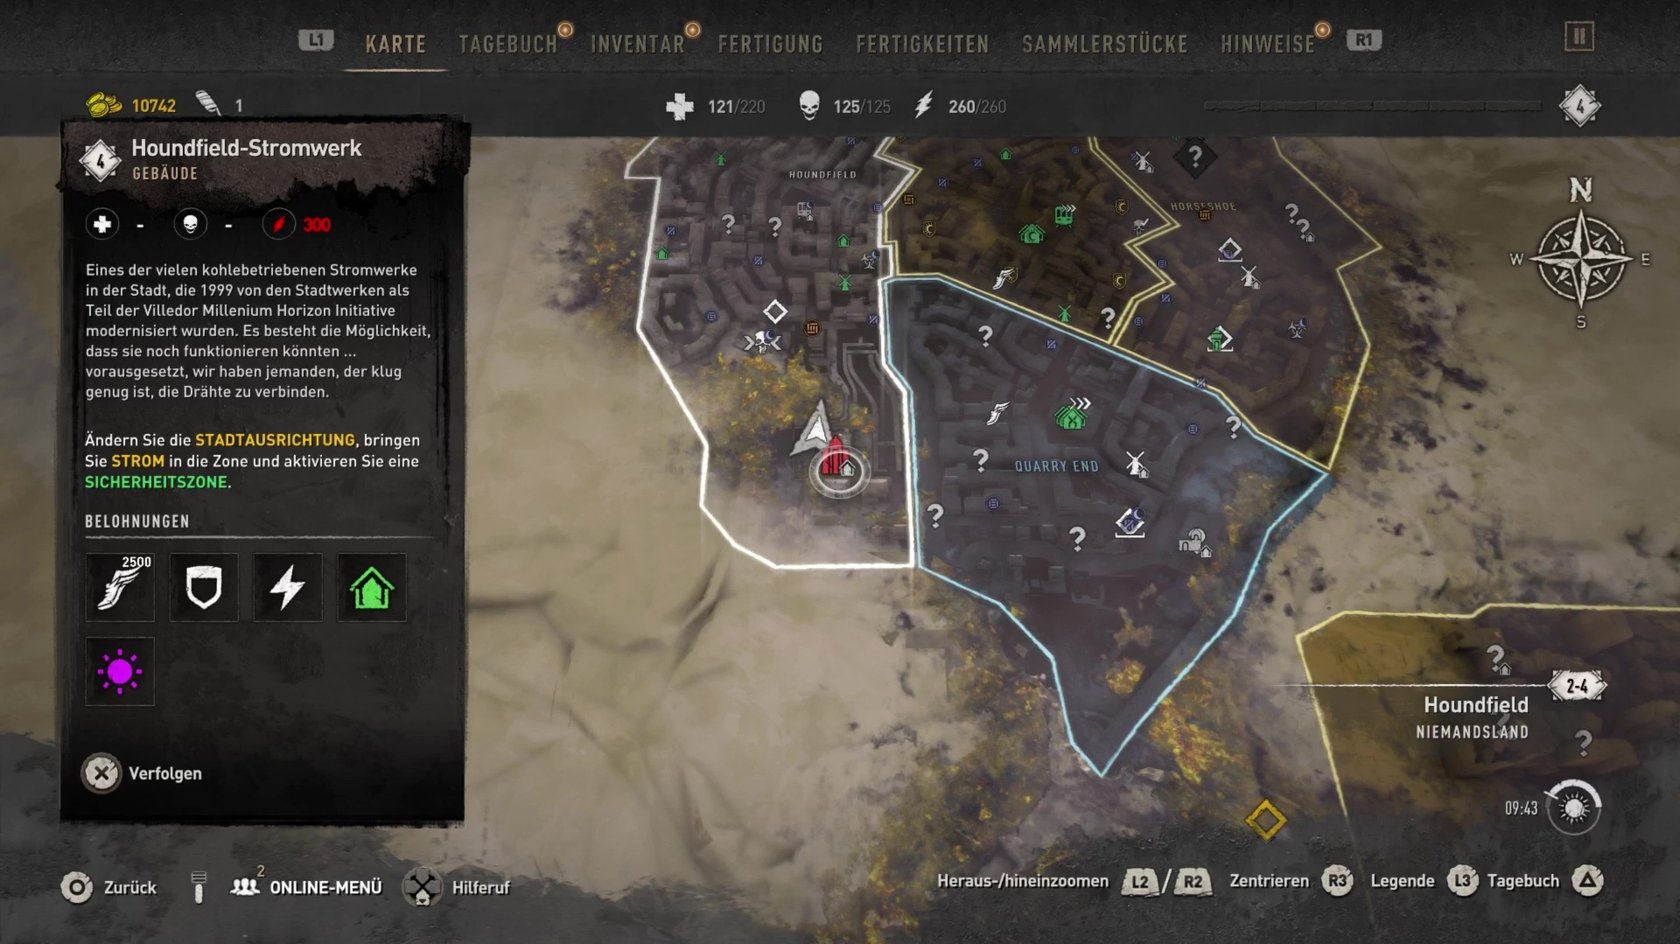Switch to the Inventar tab
The width and height of the screenshot is (1680, 944).
[637, 44]
